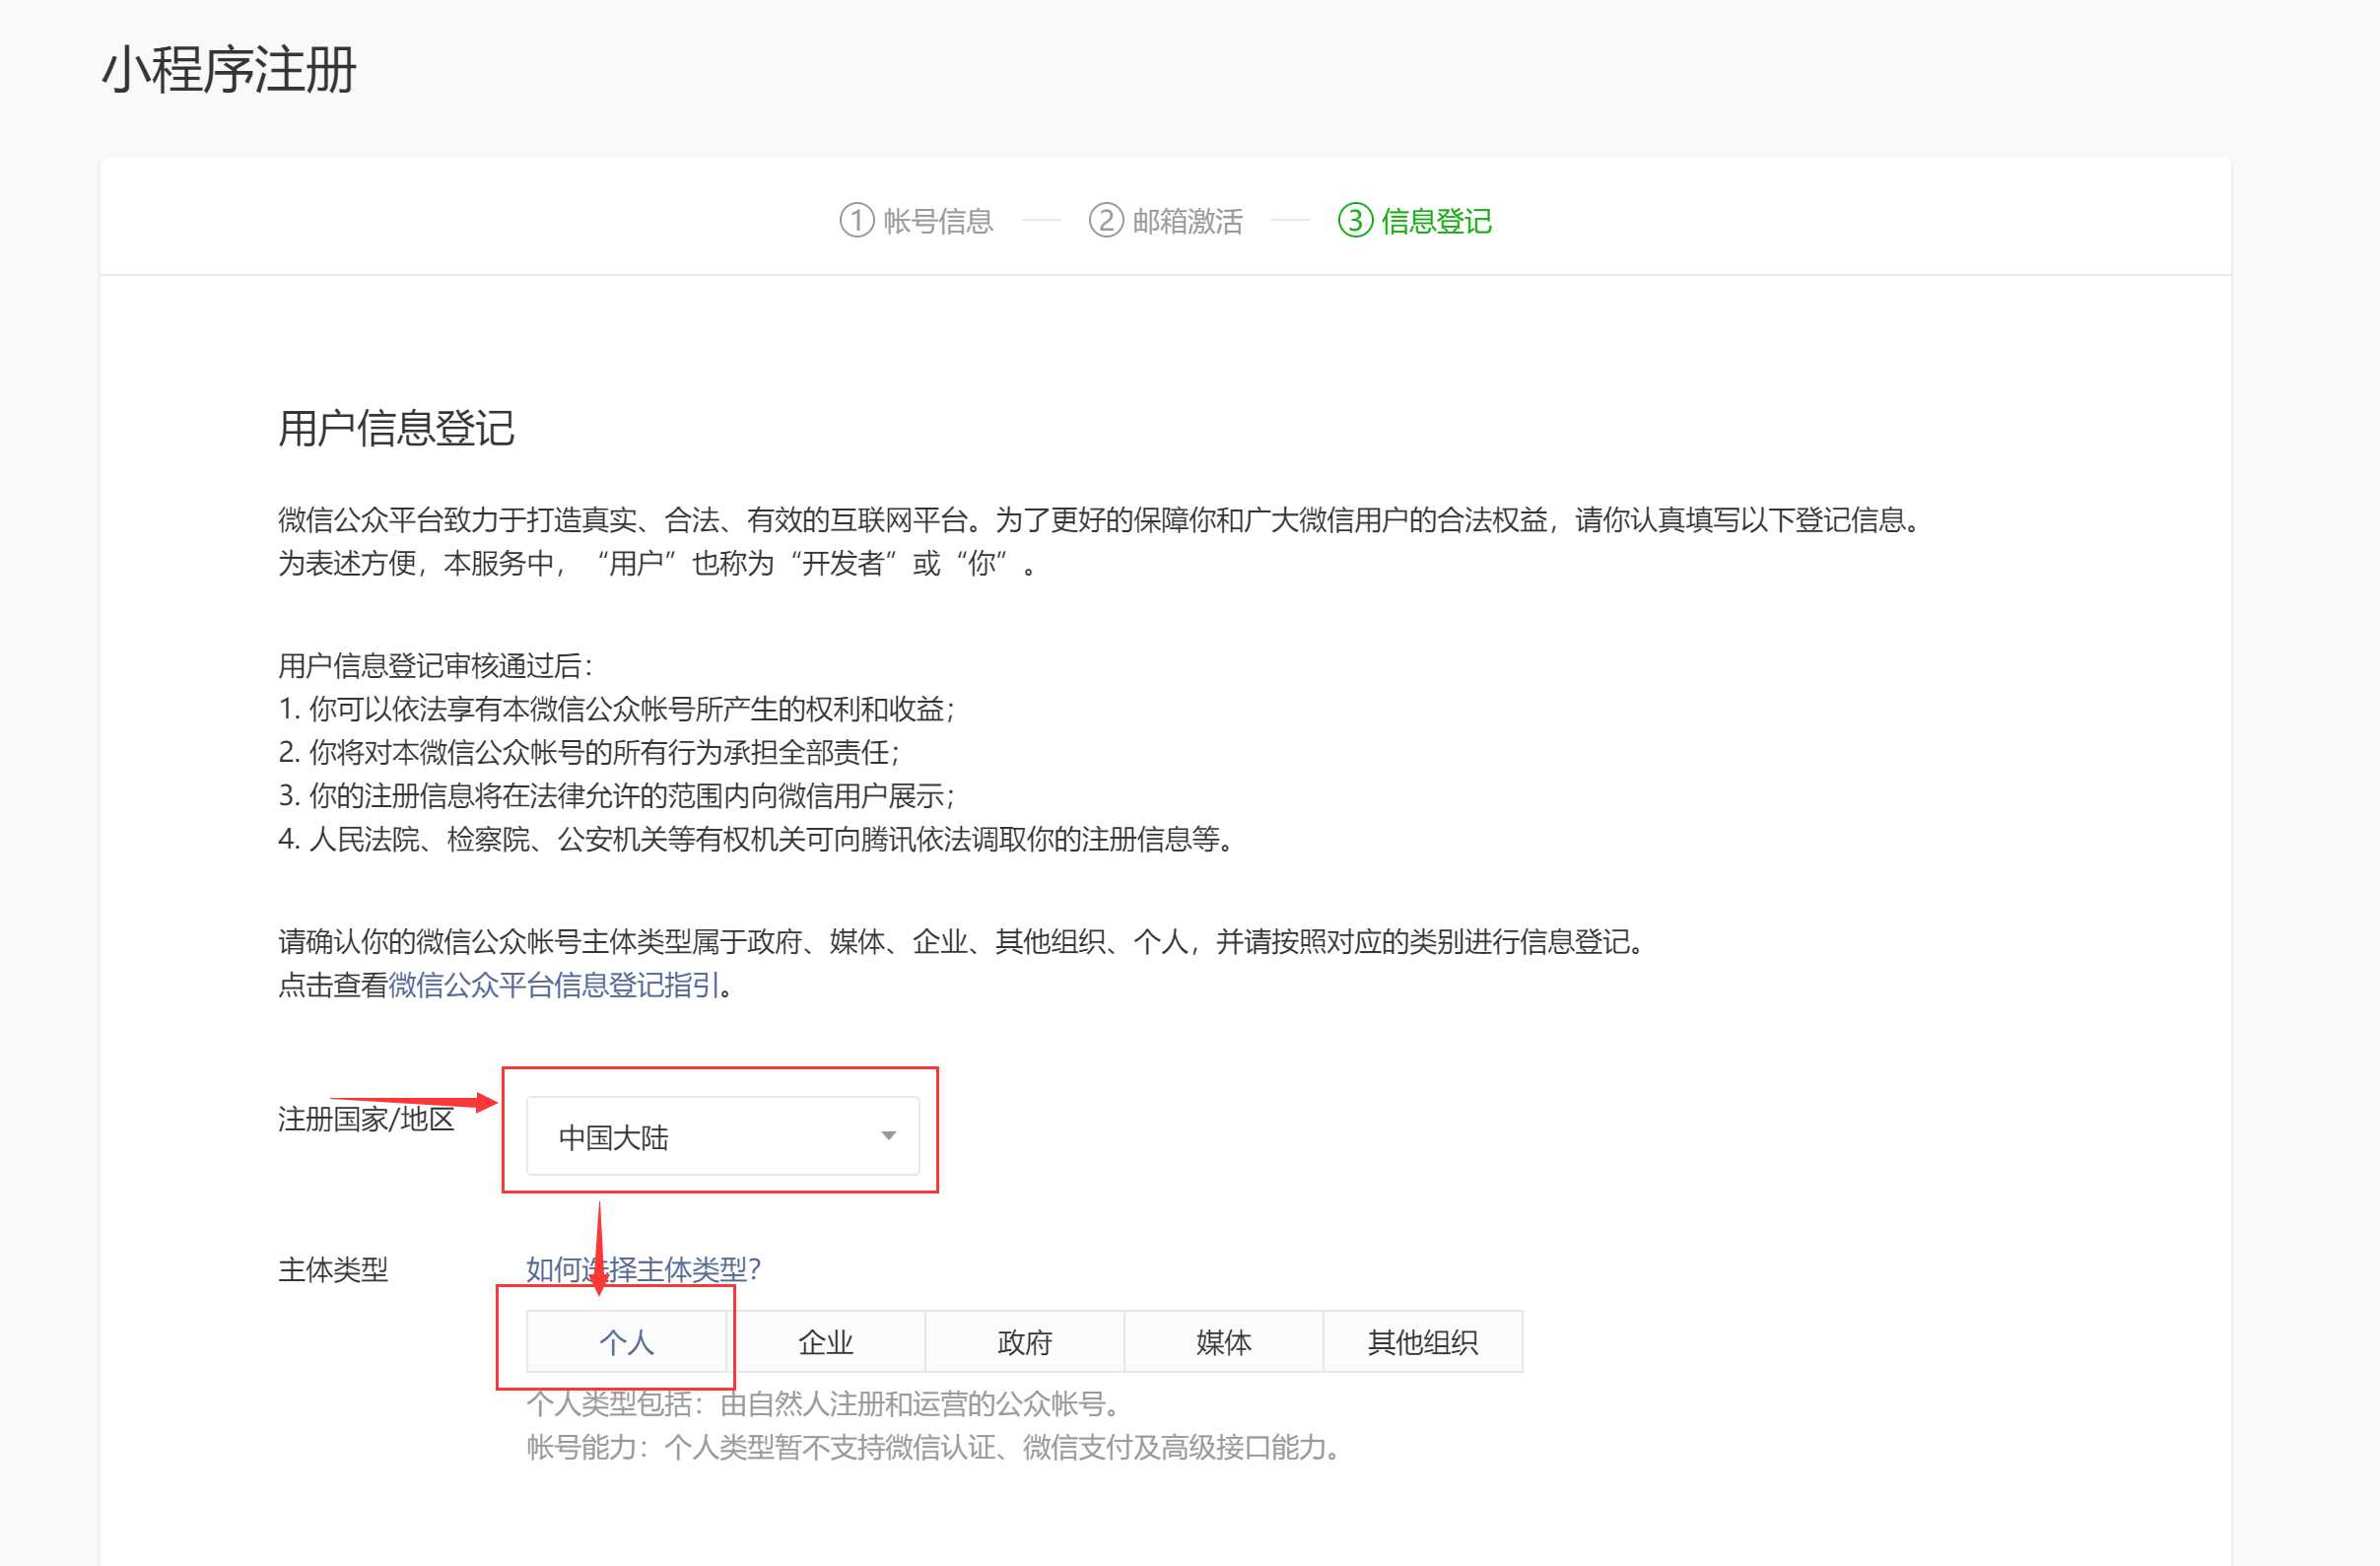The image size is (2380, 1566).
Task: Click the 注册国家/地区 field label
Action: [x=366, y=1119]
